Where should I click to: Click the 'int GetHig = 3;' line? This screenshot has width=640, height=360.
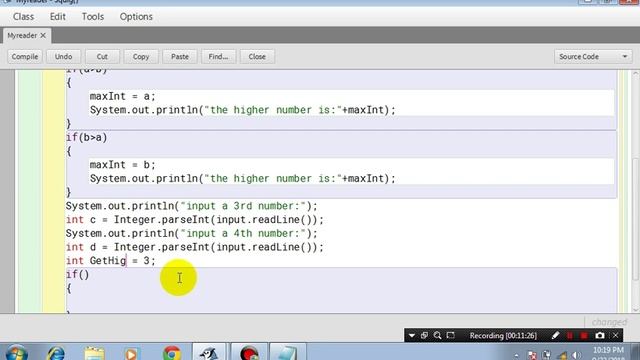coord(111,261)
